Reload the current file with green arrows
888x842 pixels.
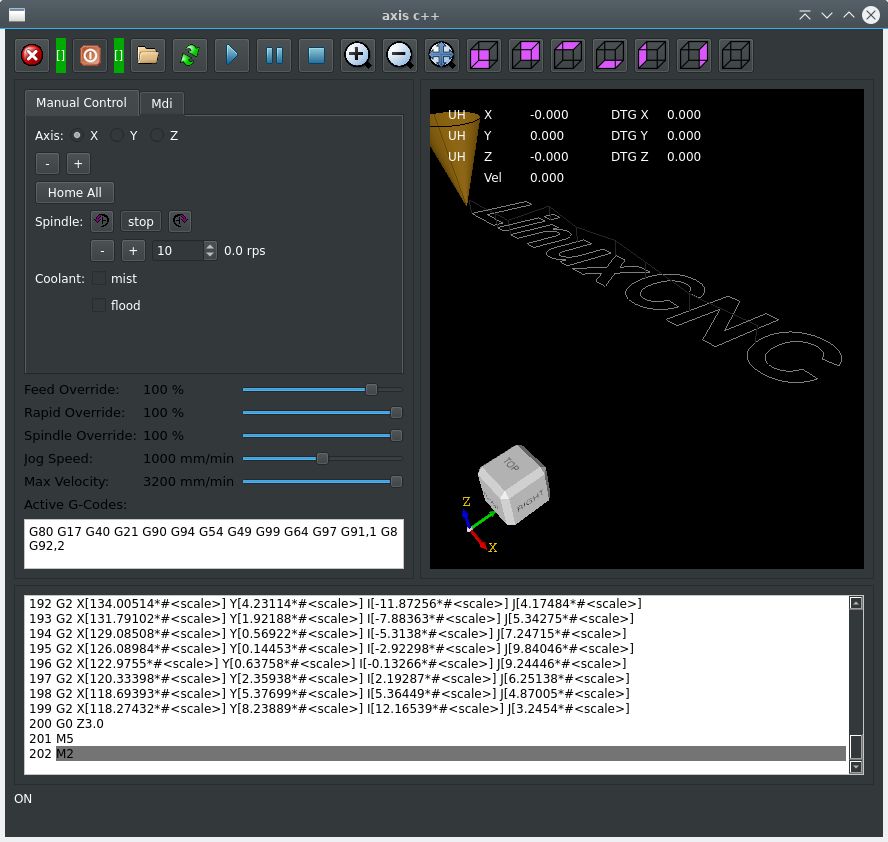tap(190, 55)
